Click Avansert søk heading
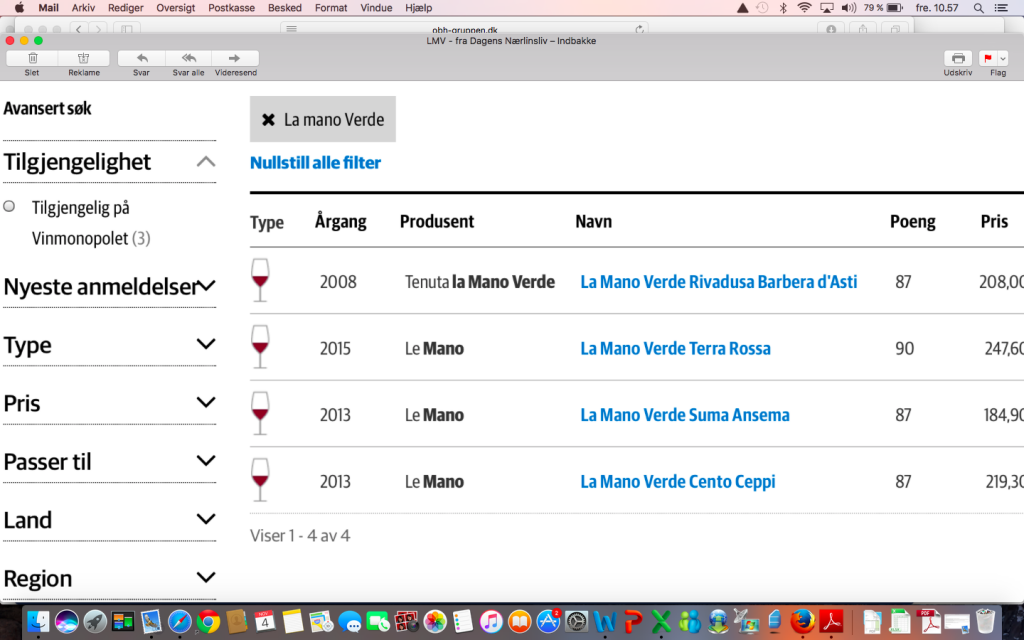The image size is (1024, 640). (x=48, y=108)
